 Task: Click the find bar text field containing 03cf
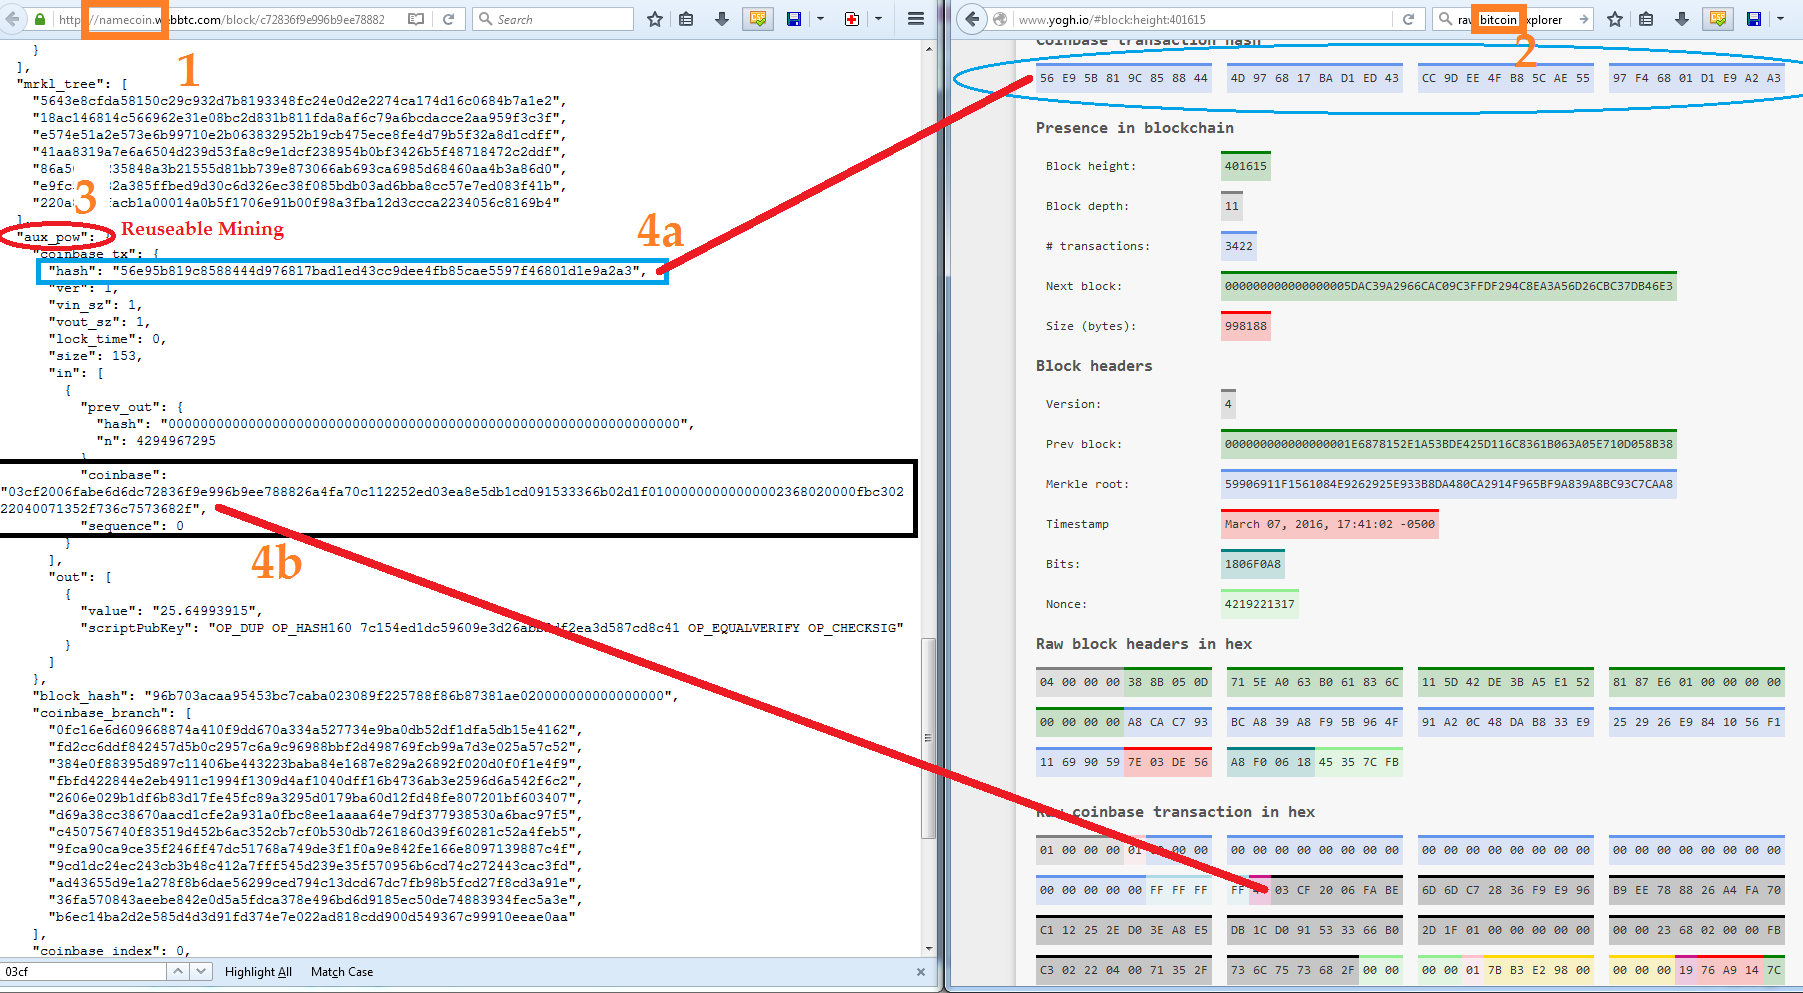(84, 971)
